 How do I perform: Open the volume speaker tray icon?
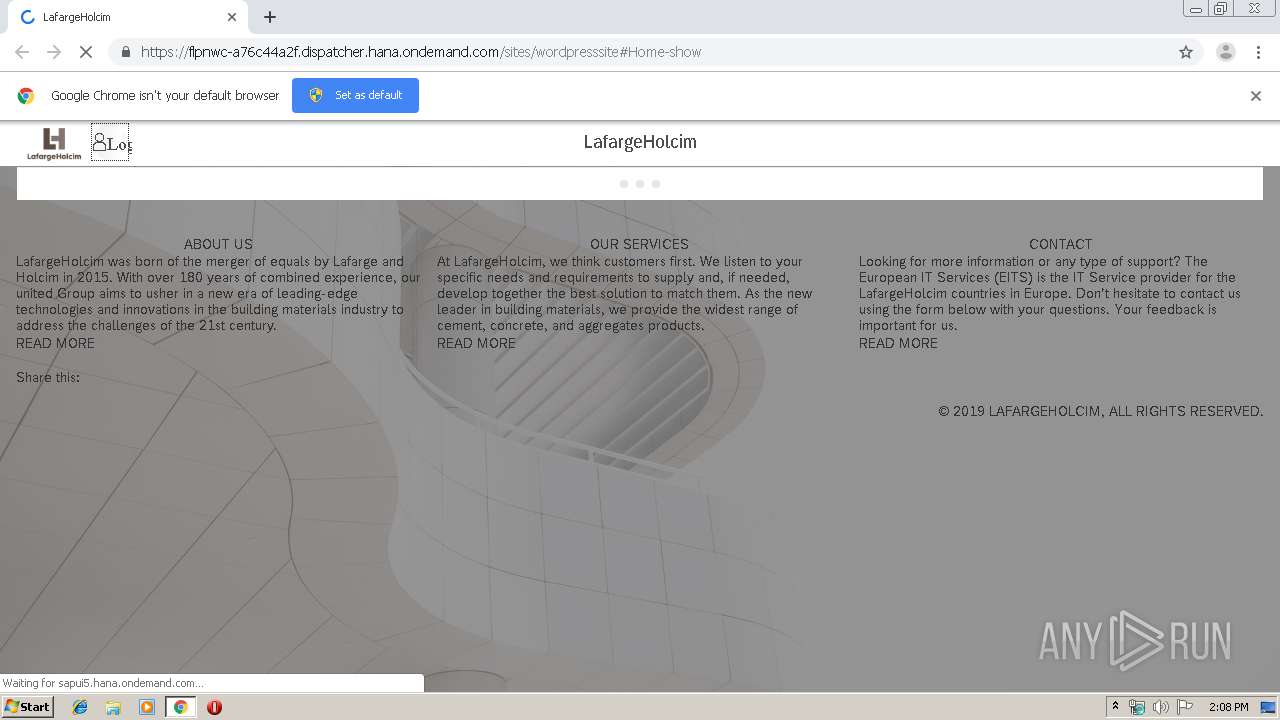pos(1160,707)
